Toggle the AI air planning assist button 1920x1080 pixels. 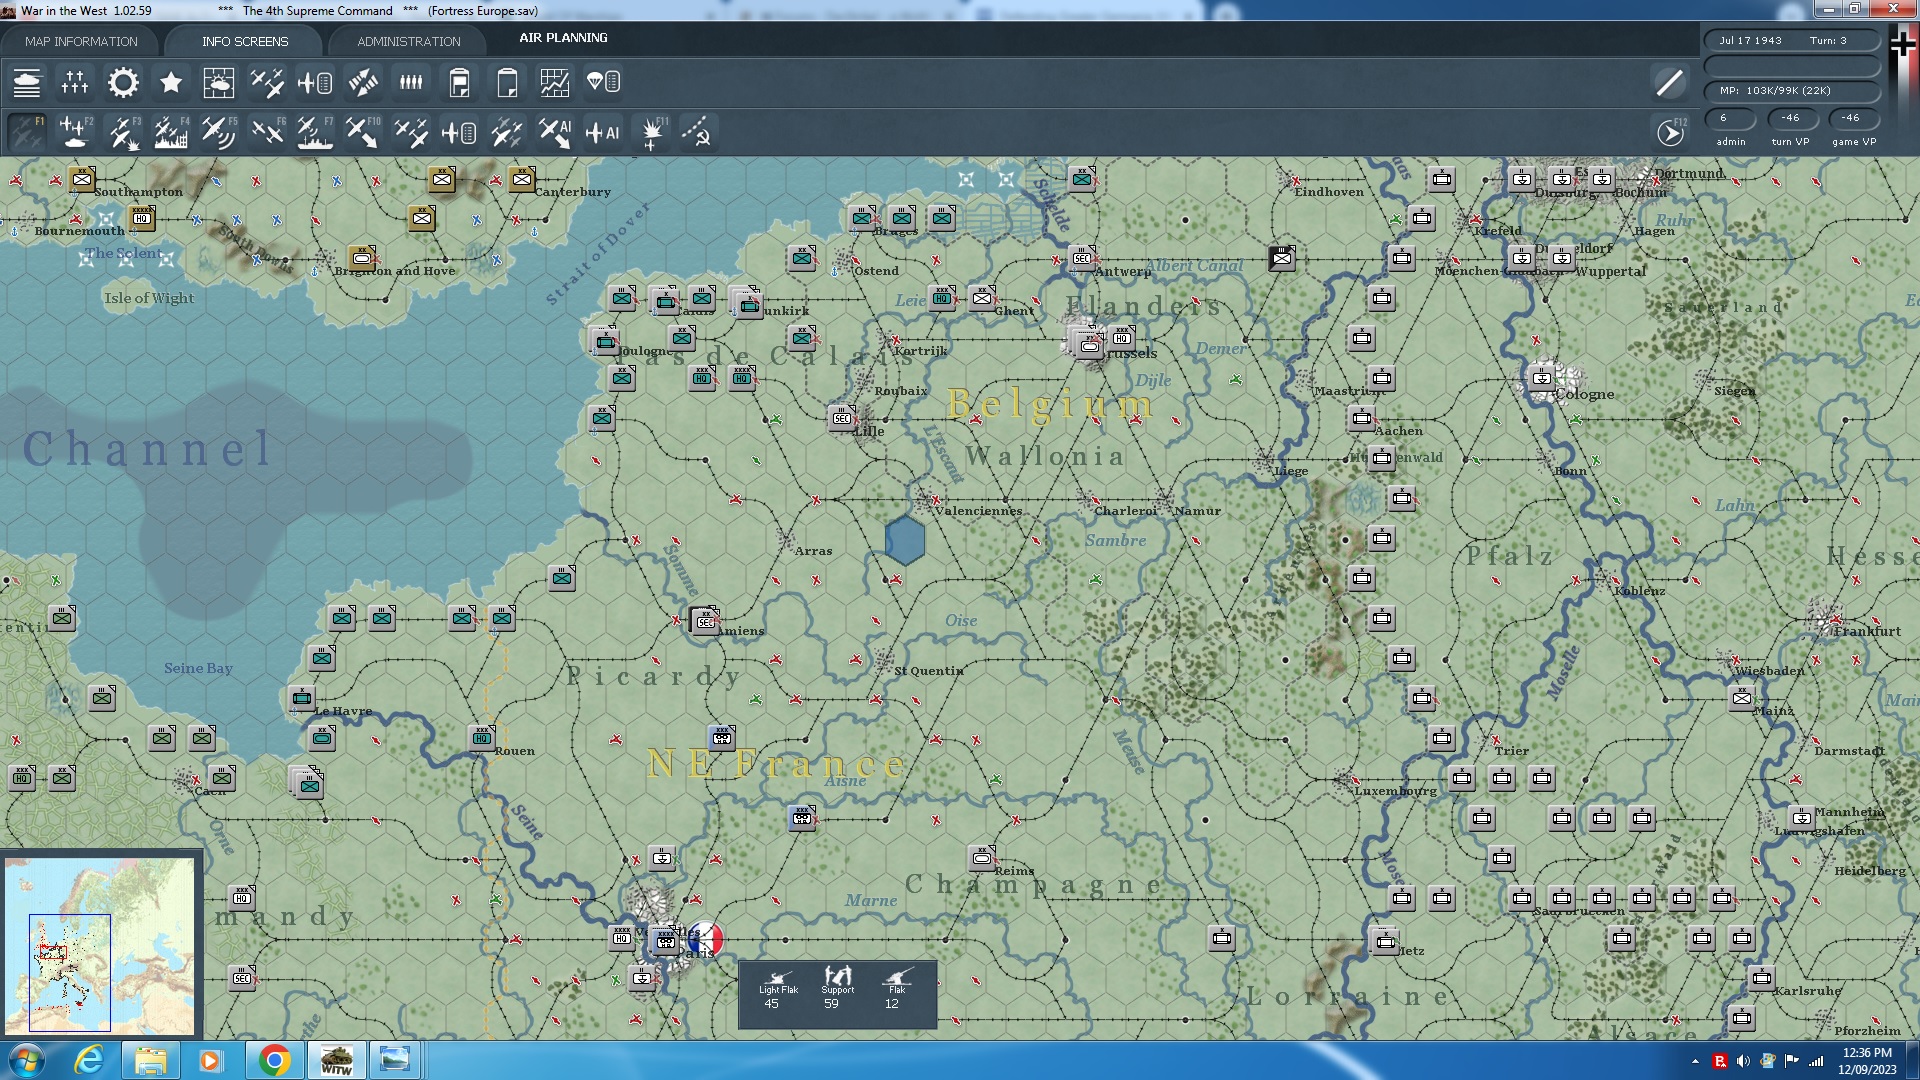(603, 132)
